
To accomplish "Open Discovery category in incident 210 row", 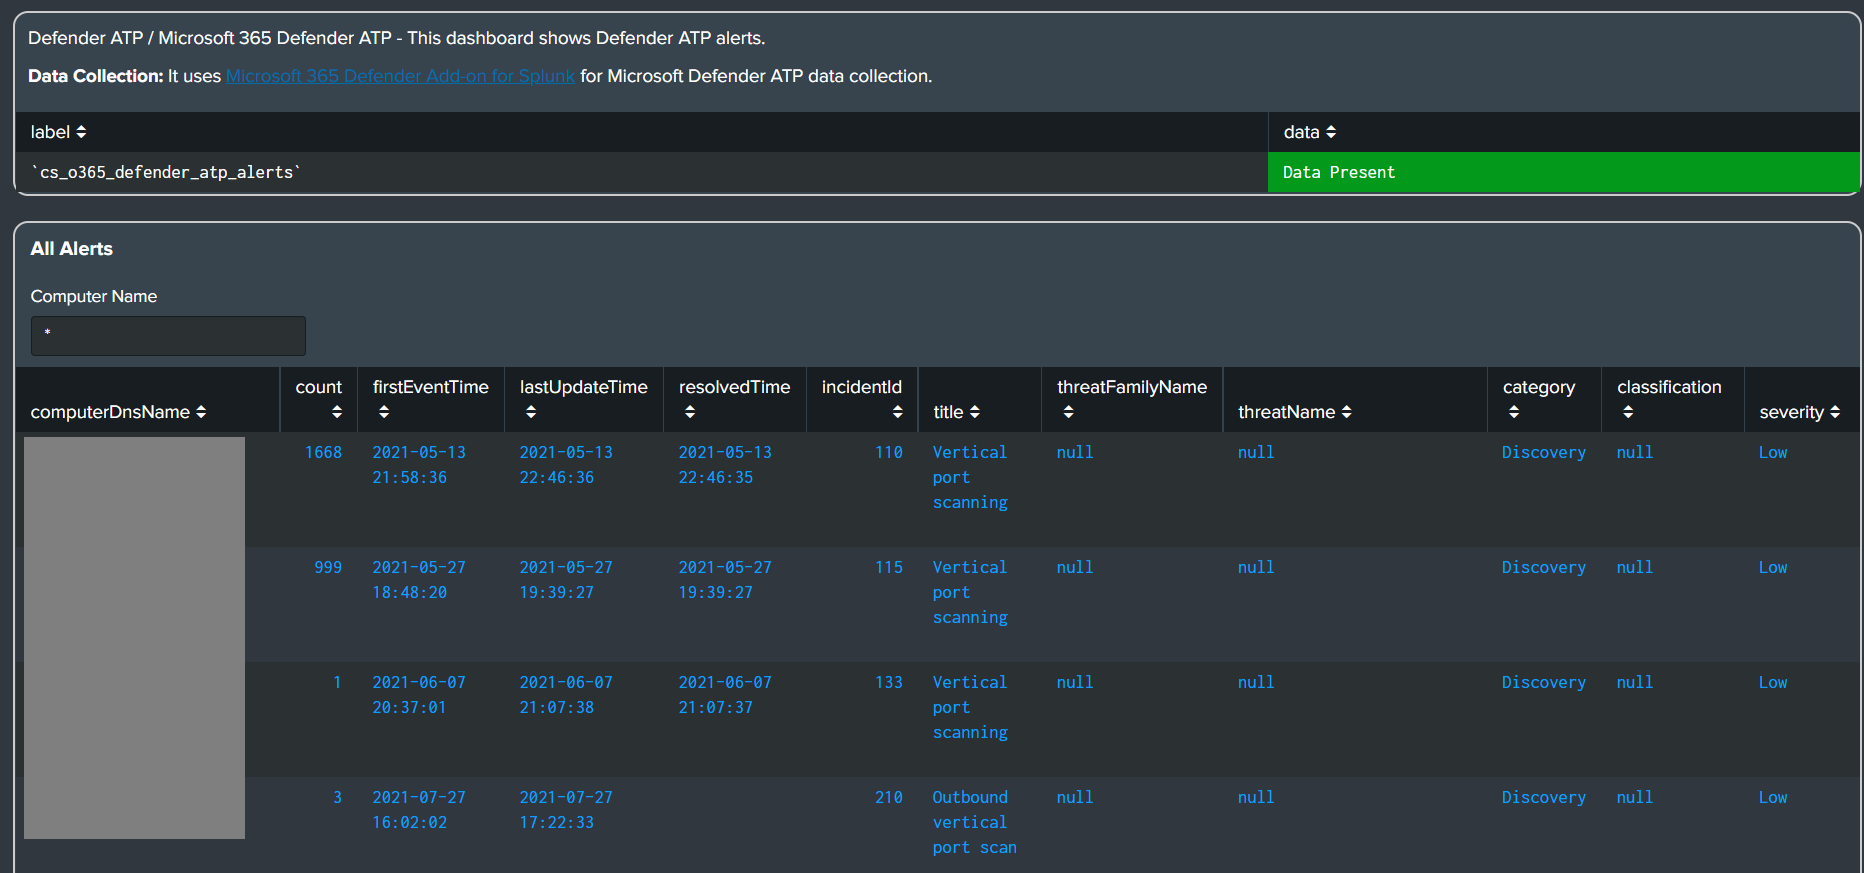I will pos(1544,797).
